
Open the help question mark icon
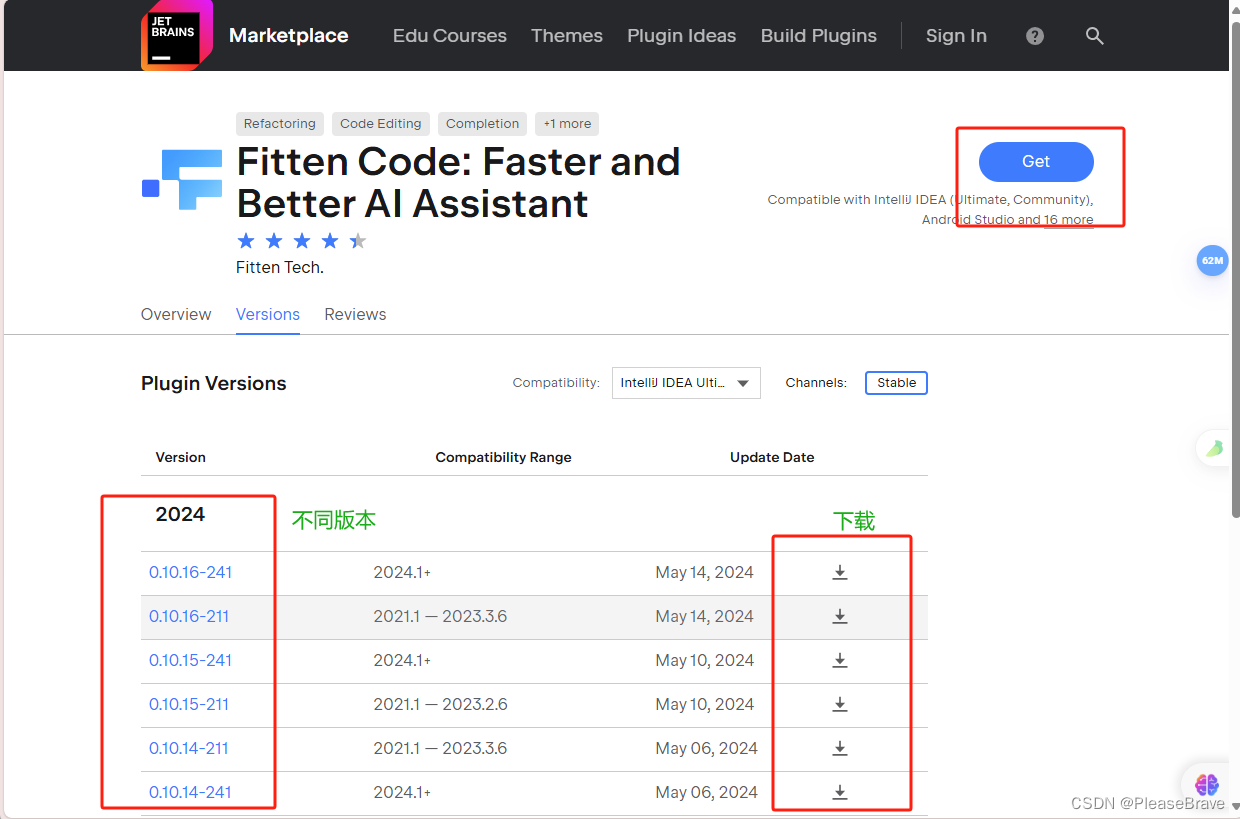click(x=1035, y=36)
